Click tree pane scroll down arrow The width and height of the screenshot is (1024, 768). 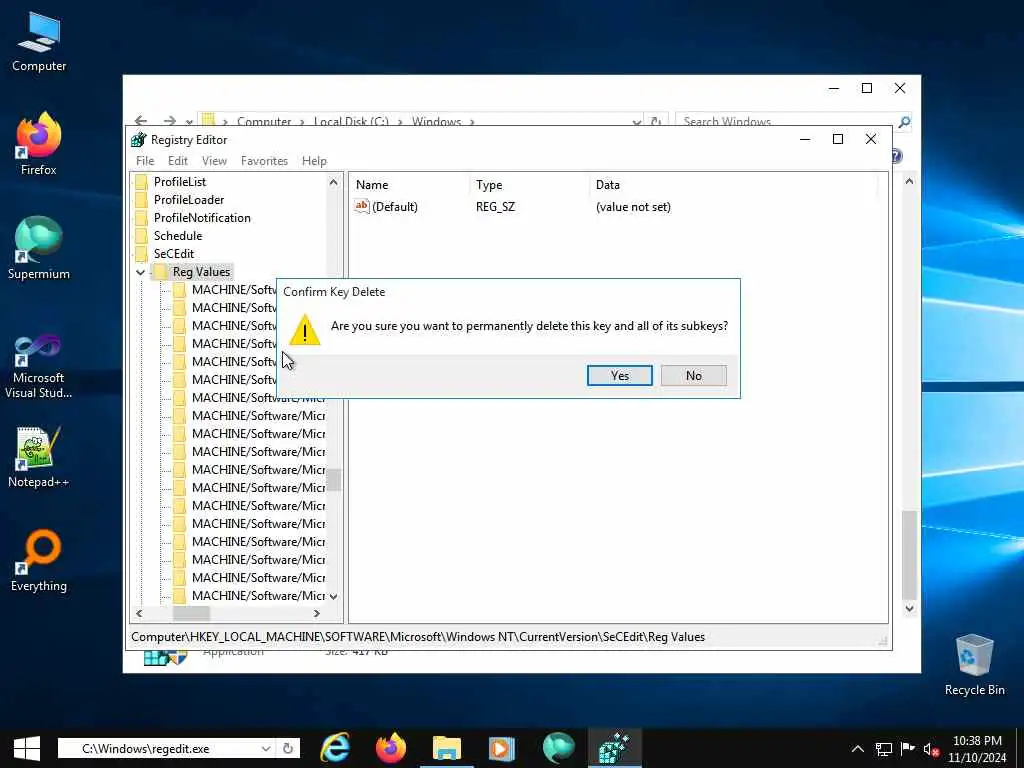pyautogui.click(x=334, y=596)
